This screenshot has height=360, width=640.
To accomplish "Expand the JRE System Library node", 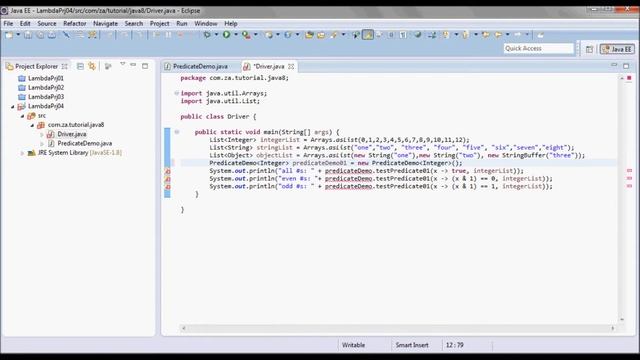I will click(22, 153).
